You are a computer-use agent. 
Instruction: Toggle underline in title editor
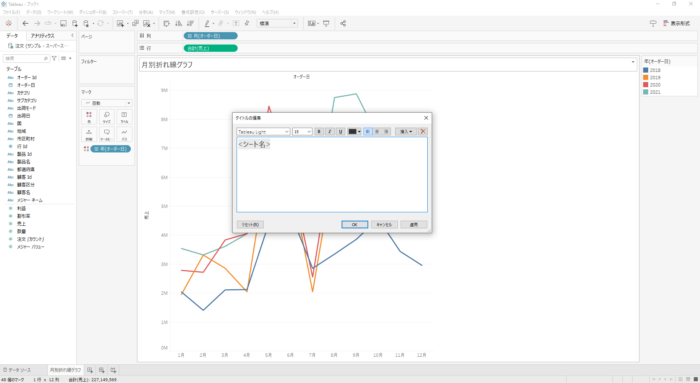point(341,132)
